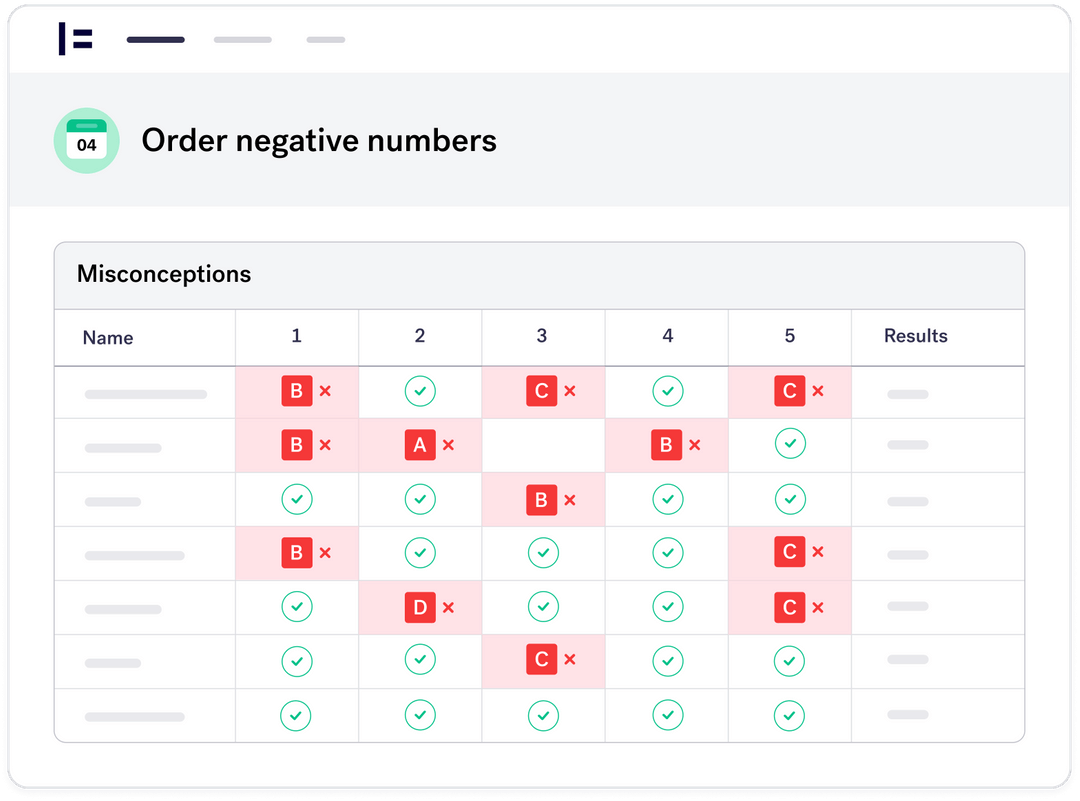Viewport: 1080px width, 801px height.
Task: Click the red A badge in column 2
Action: tap(420, 445)
